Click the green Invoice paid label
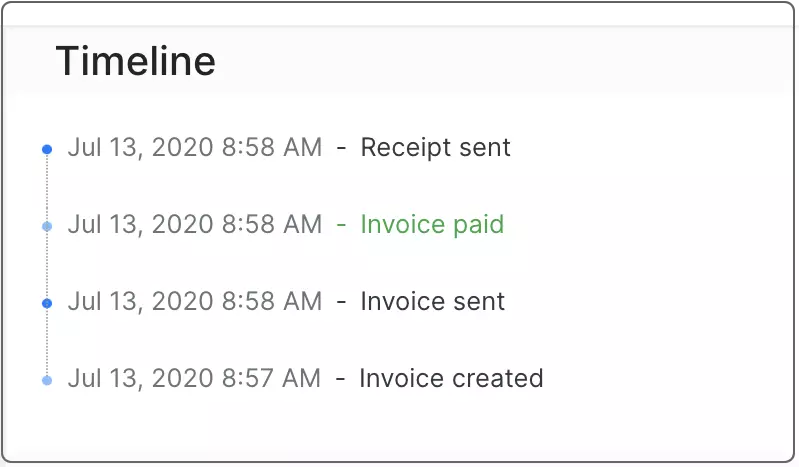 432,225
